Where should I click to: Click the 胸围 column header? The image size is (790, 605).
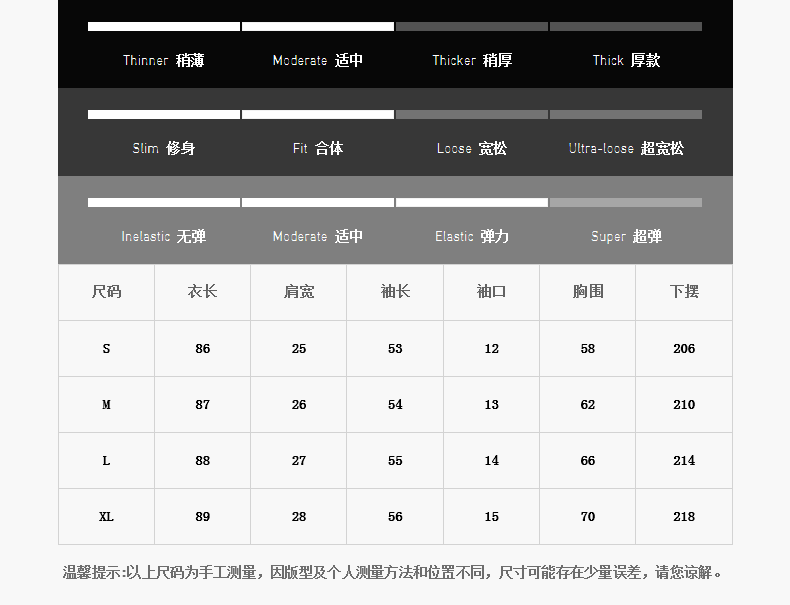588,292
